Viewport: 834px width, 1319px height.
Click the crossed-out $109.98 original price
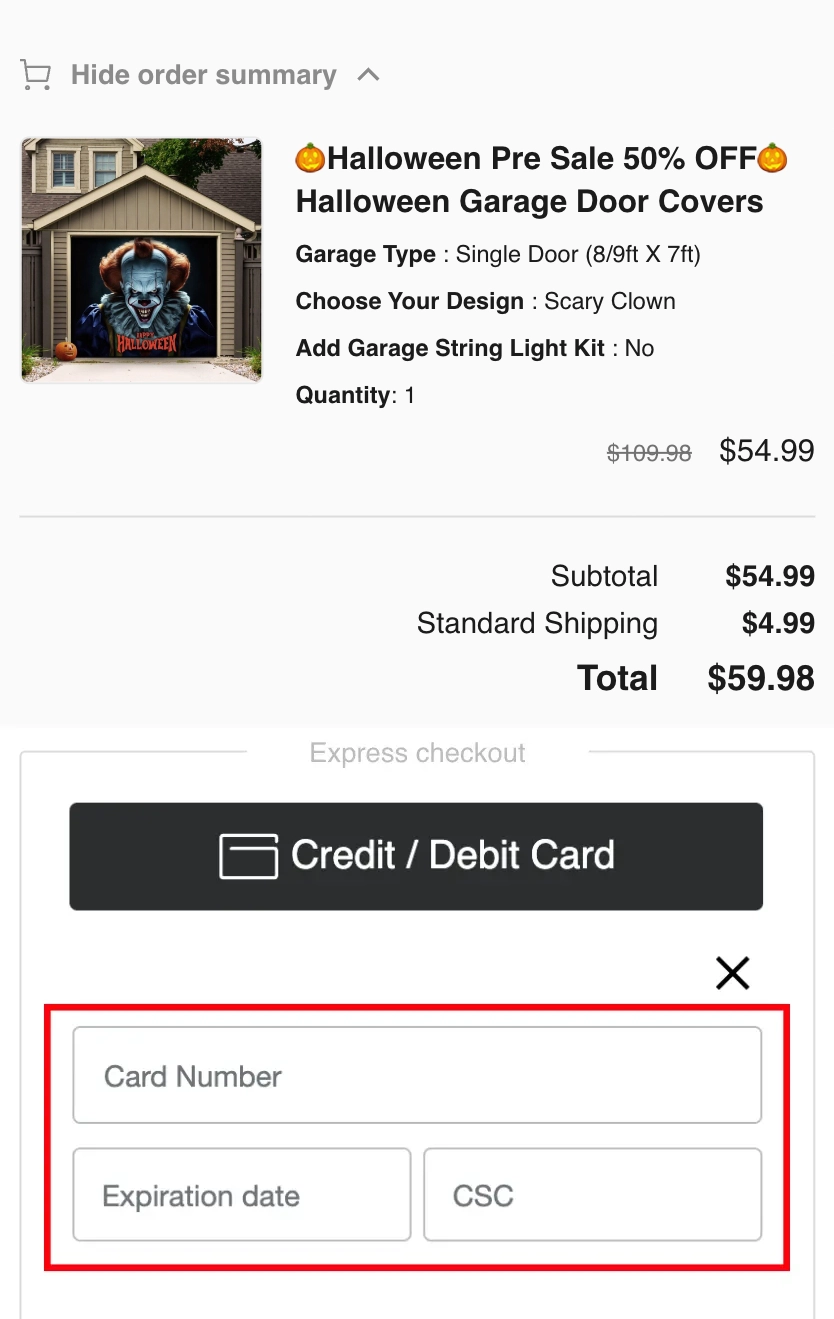[x=649, y=453]
